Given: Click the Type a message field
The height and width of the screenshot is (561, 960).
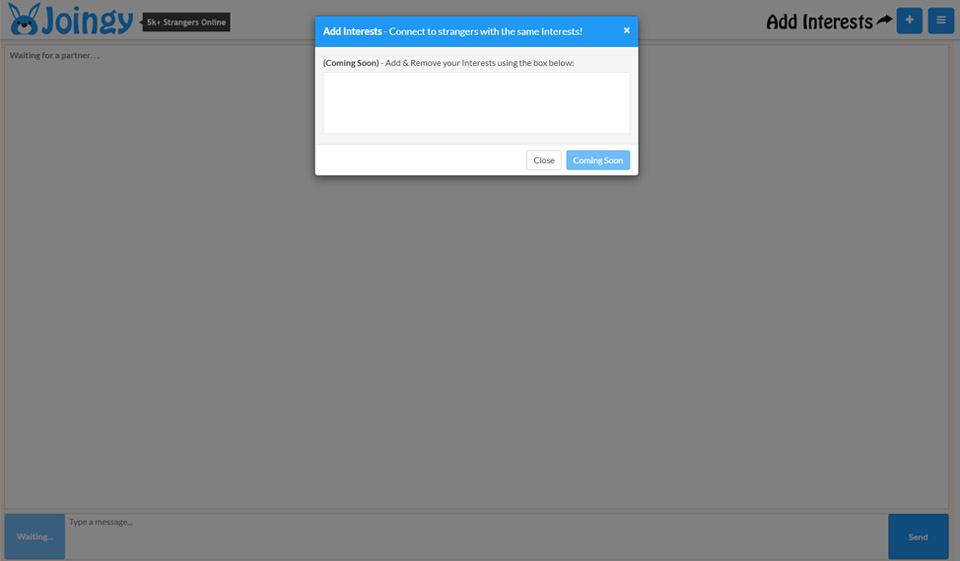Looking at the screenshot, I should 476,536.
